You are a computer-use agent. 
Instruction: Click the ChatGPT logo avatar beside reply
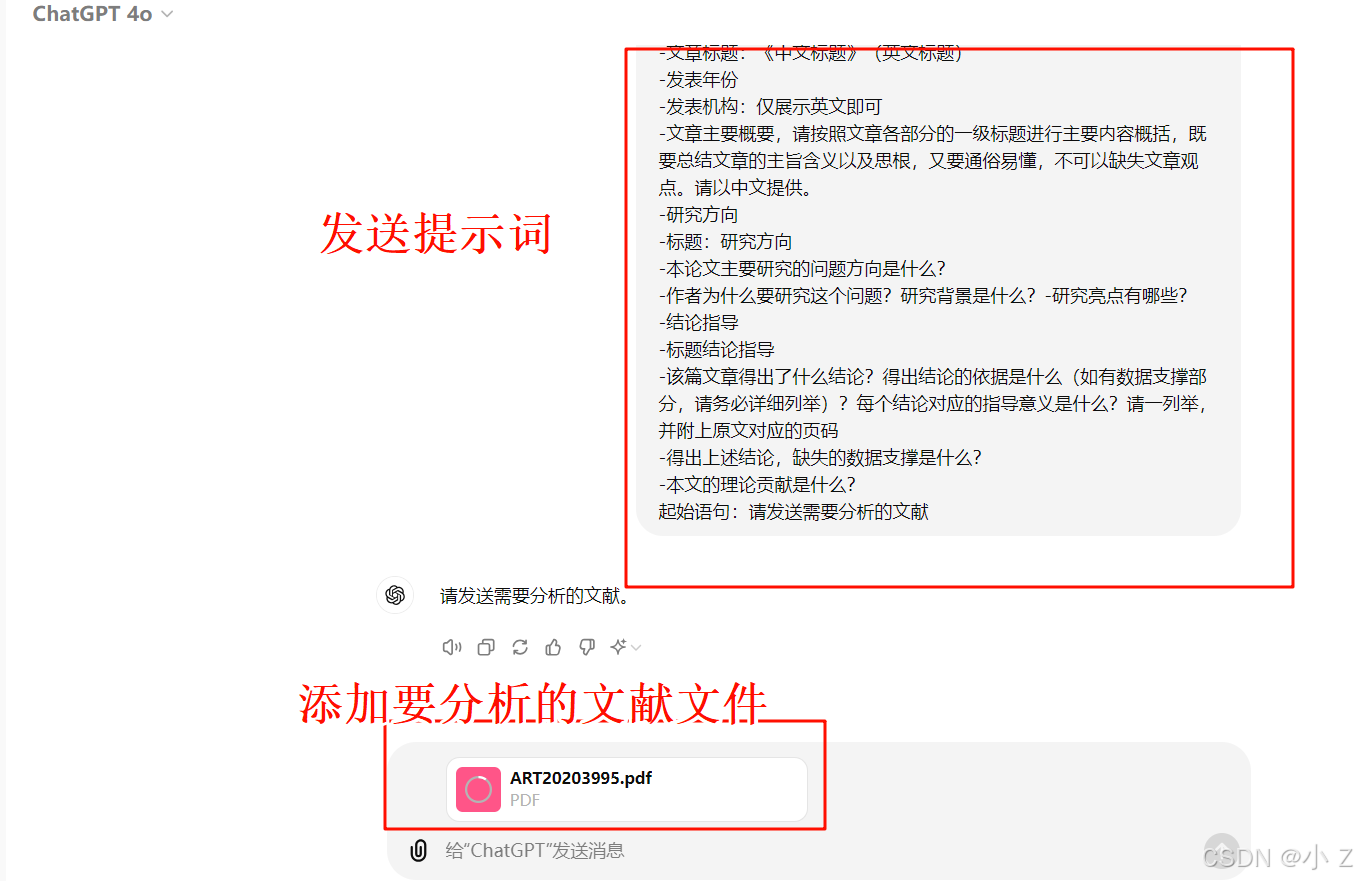(395, 595)
